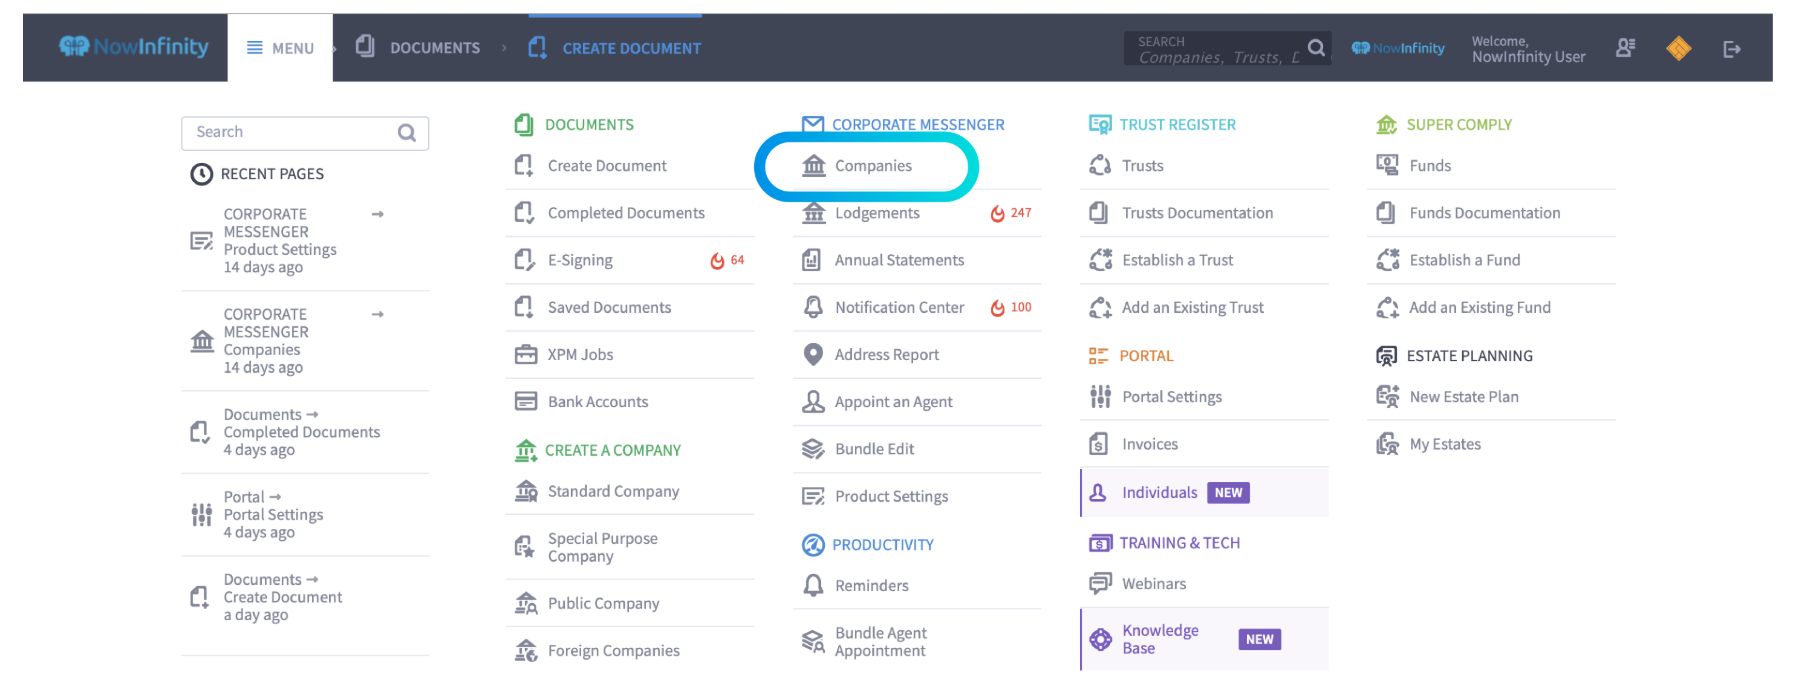The height and width of the screenshot is (687, 1799).
Task: Open recent Corporate Messenger Companies page
Action: point(305,341)
